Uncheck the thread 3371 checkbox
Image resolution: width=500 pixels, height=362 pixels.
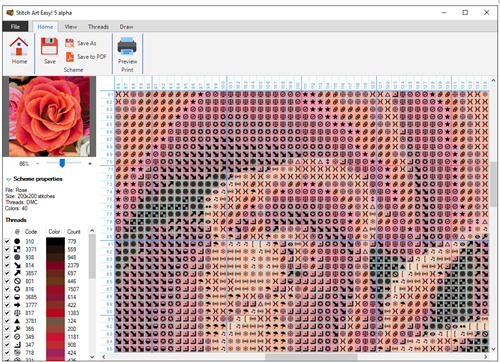(7, 249)
